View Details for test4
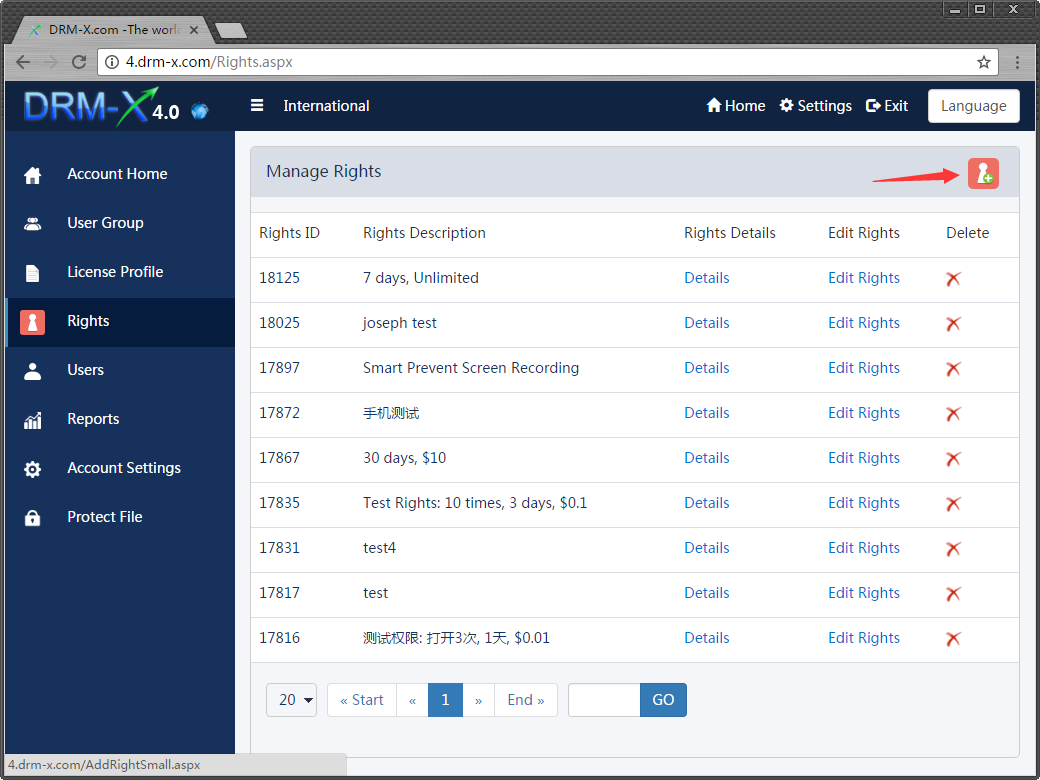The width and height of the screenshot is (1040, 780). point(706,549)
